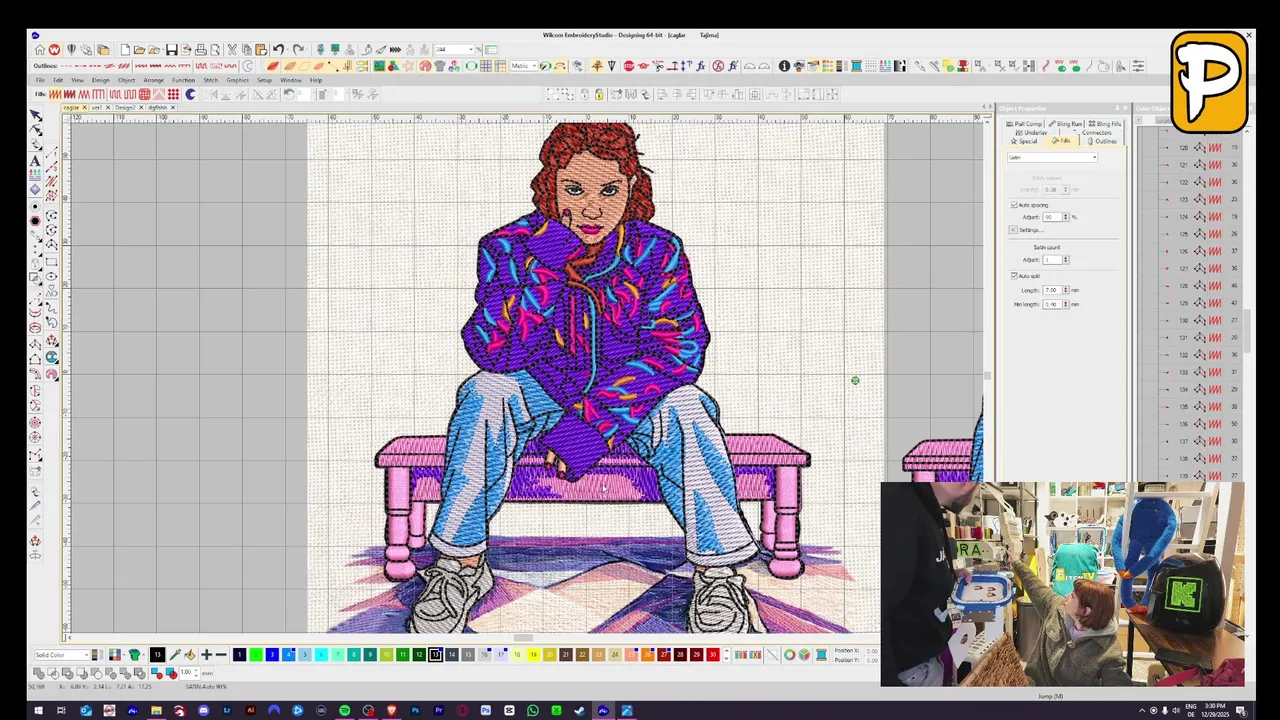The height and width of the screenshot is (720, 1280).
Task: Expand Settings with the arrow button
Action: 1013,230
